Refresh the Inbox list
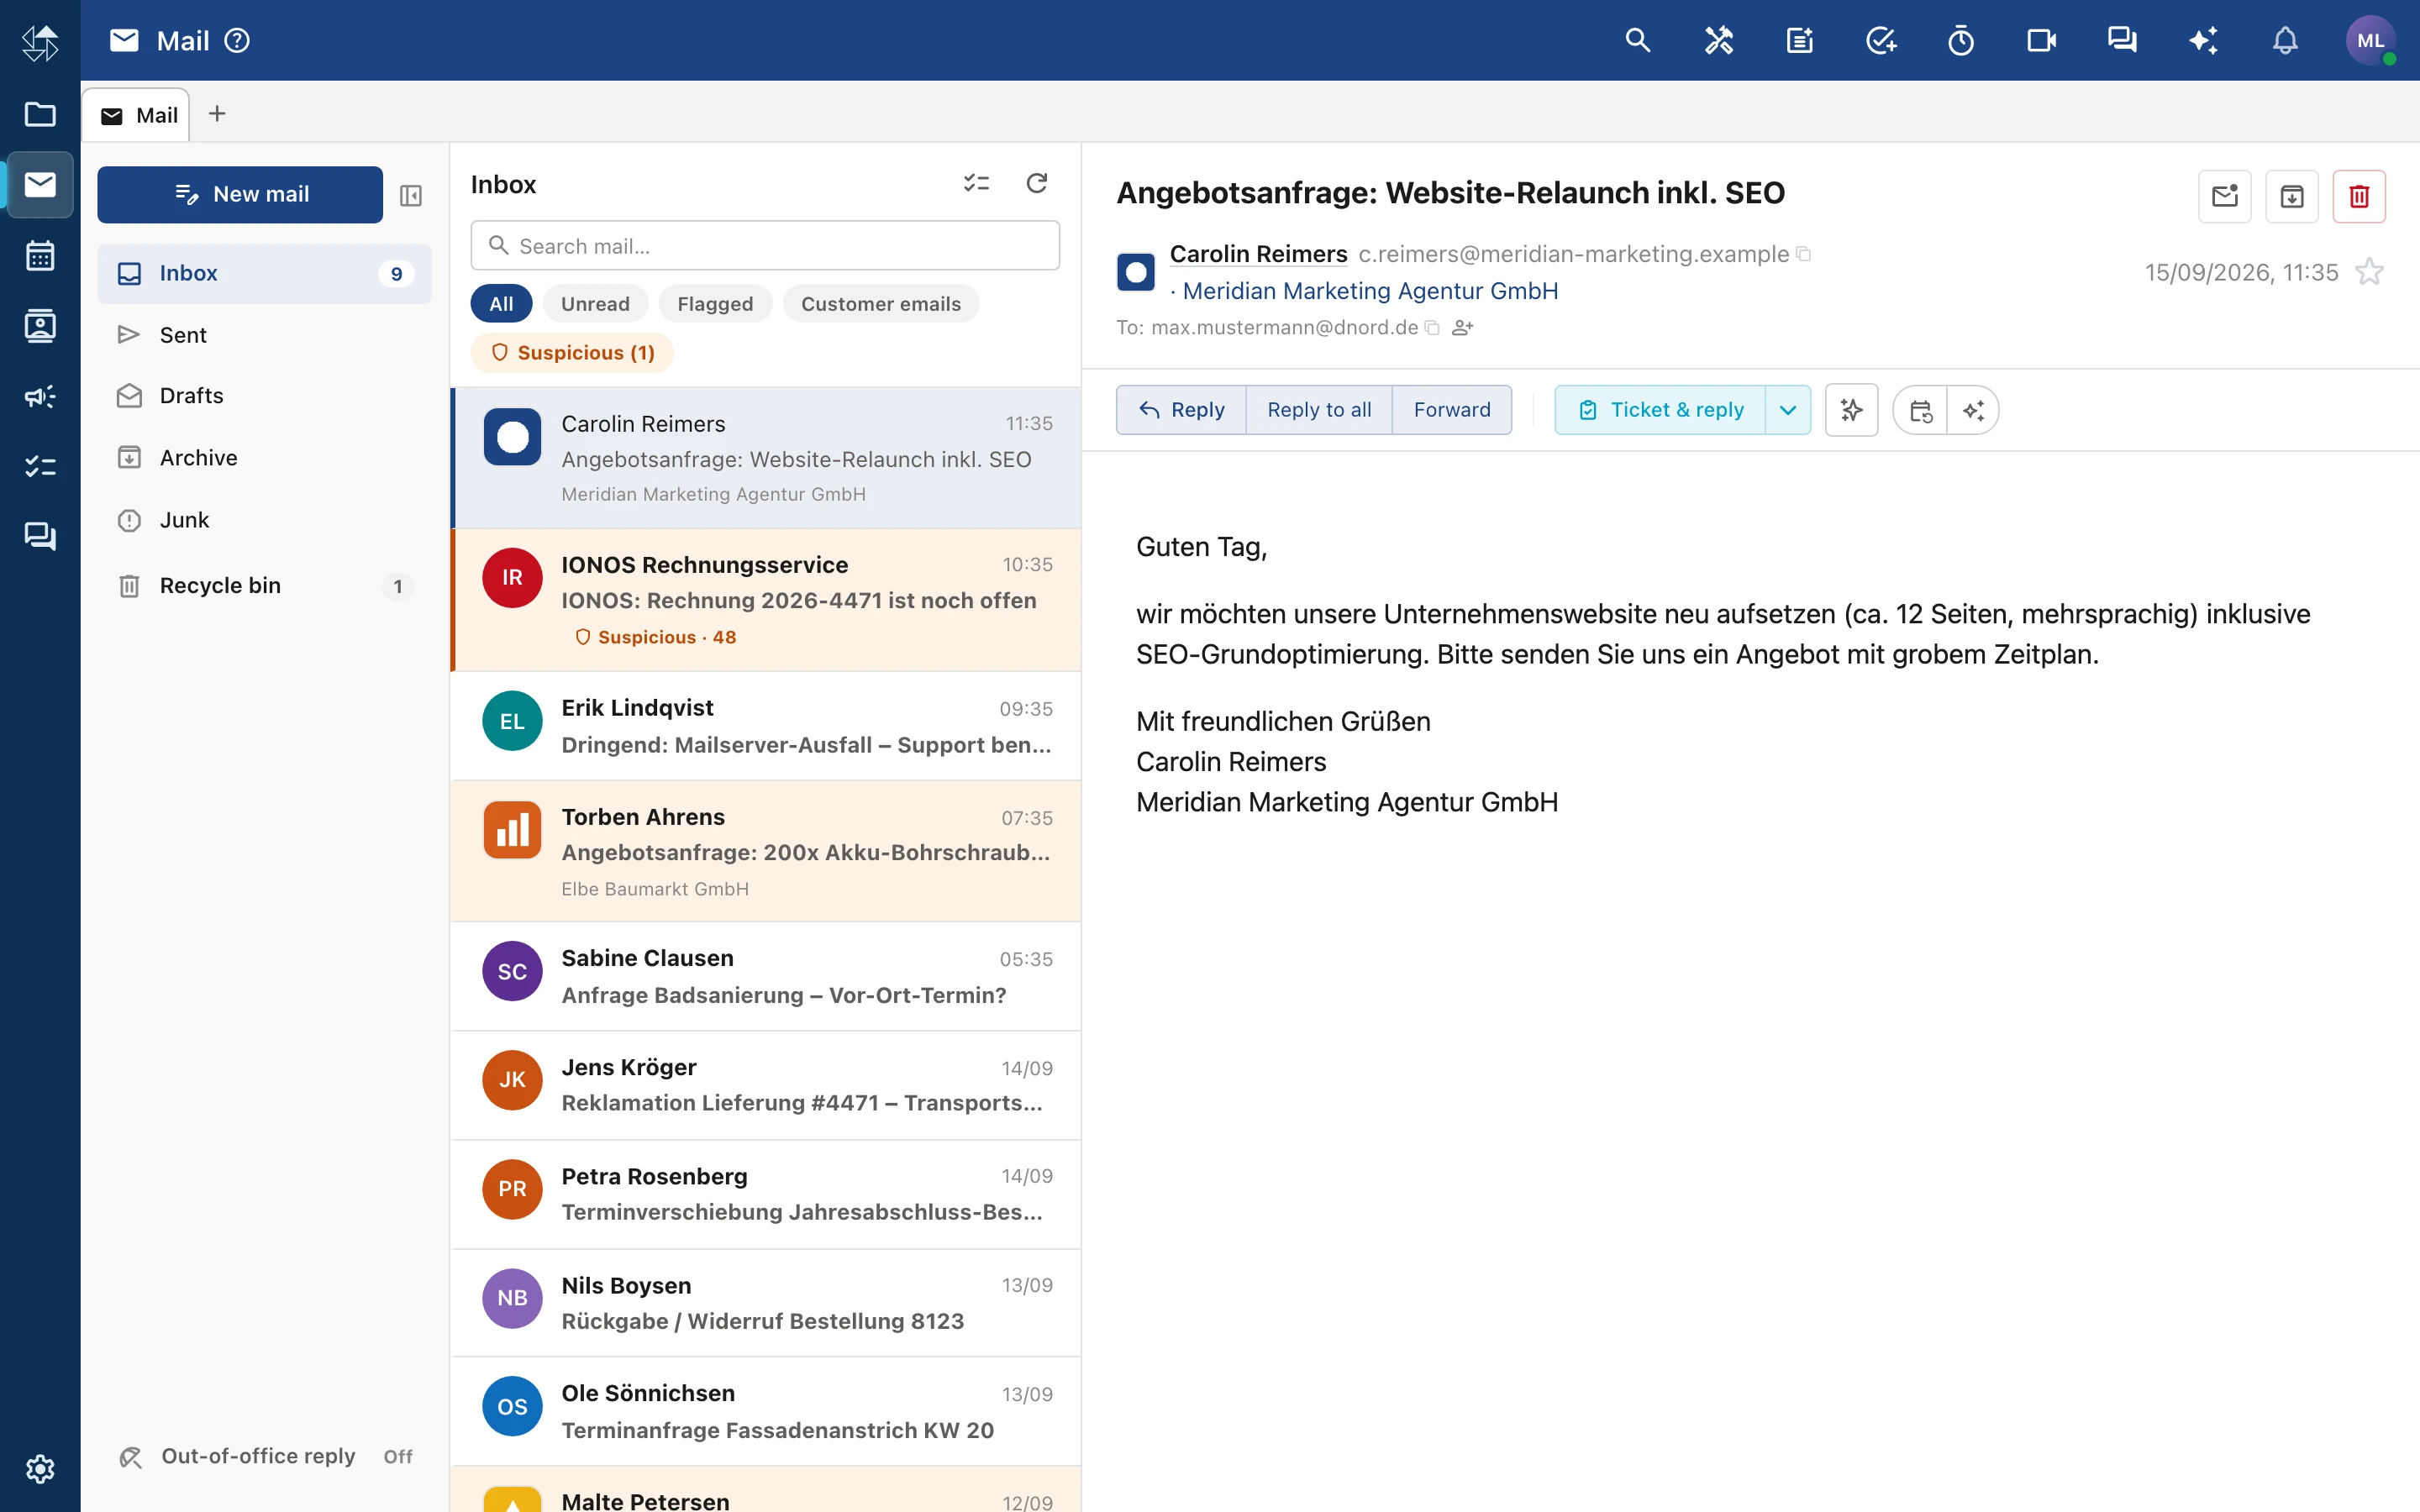2420x1512 pixels. (x=1037, y=183)
